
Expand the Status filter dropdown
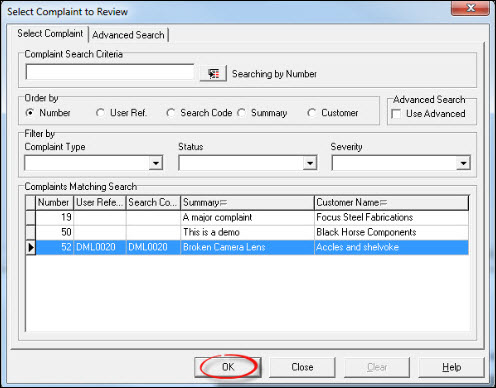pyautogui.click(x=310, y=163)
